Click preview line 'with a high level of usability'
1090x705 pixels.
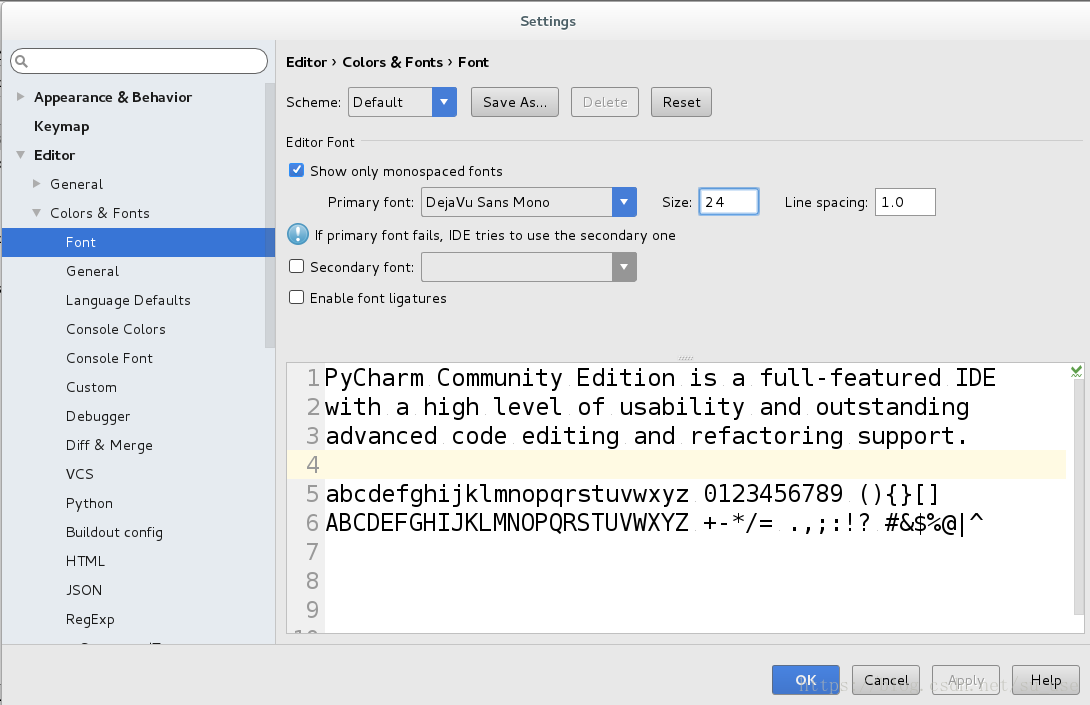point(647,407)
